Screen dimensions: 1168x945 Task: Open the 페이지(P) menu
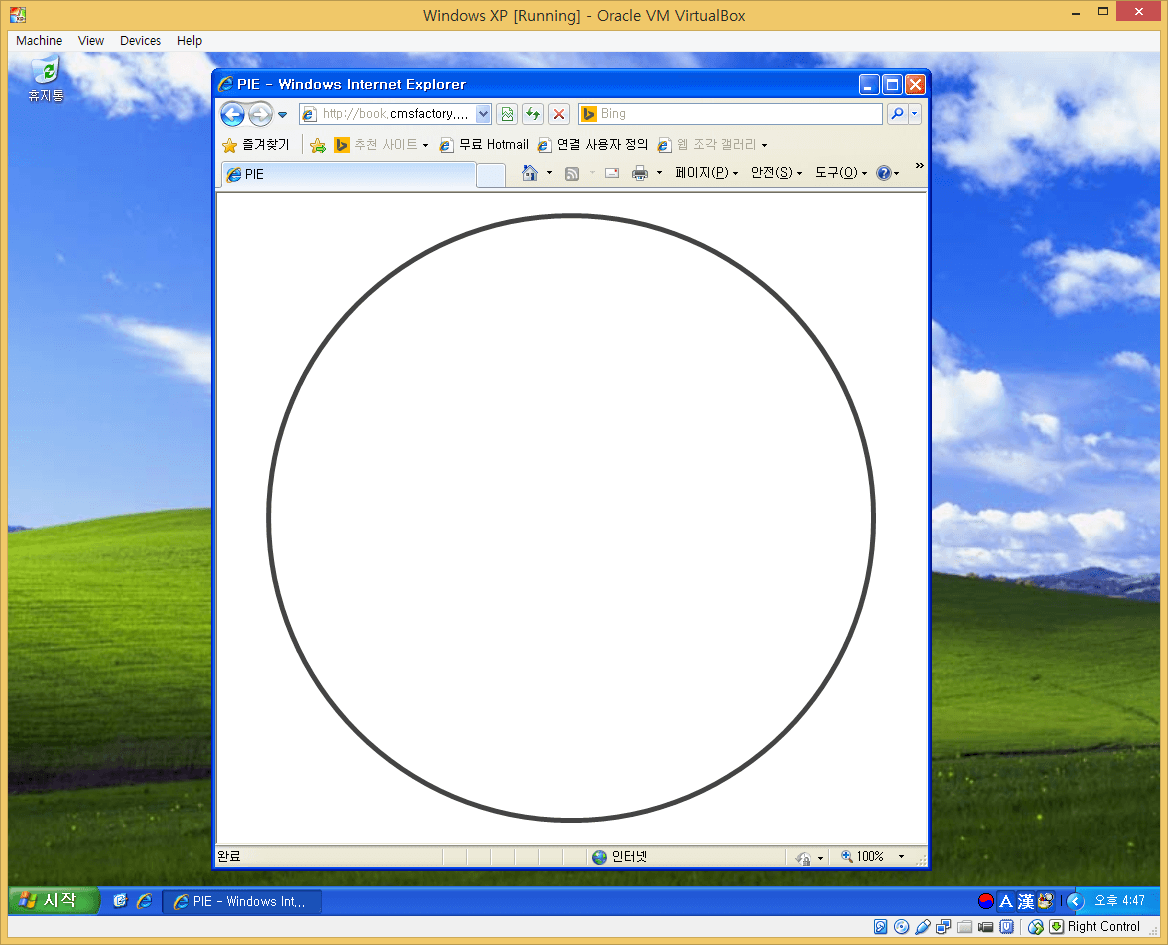(x=706, y=174)
